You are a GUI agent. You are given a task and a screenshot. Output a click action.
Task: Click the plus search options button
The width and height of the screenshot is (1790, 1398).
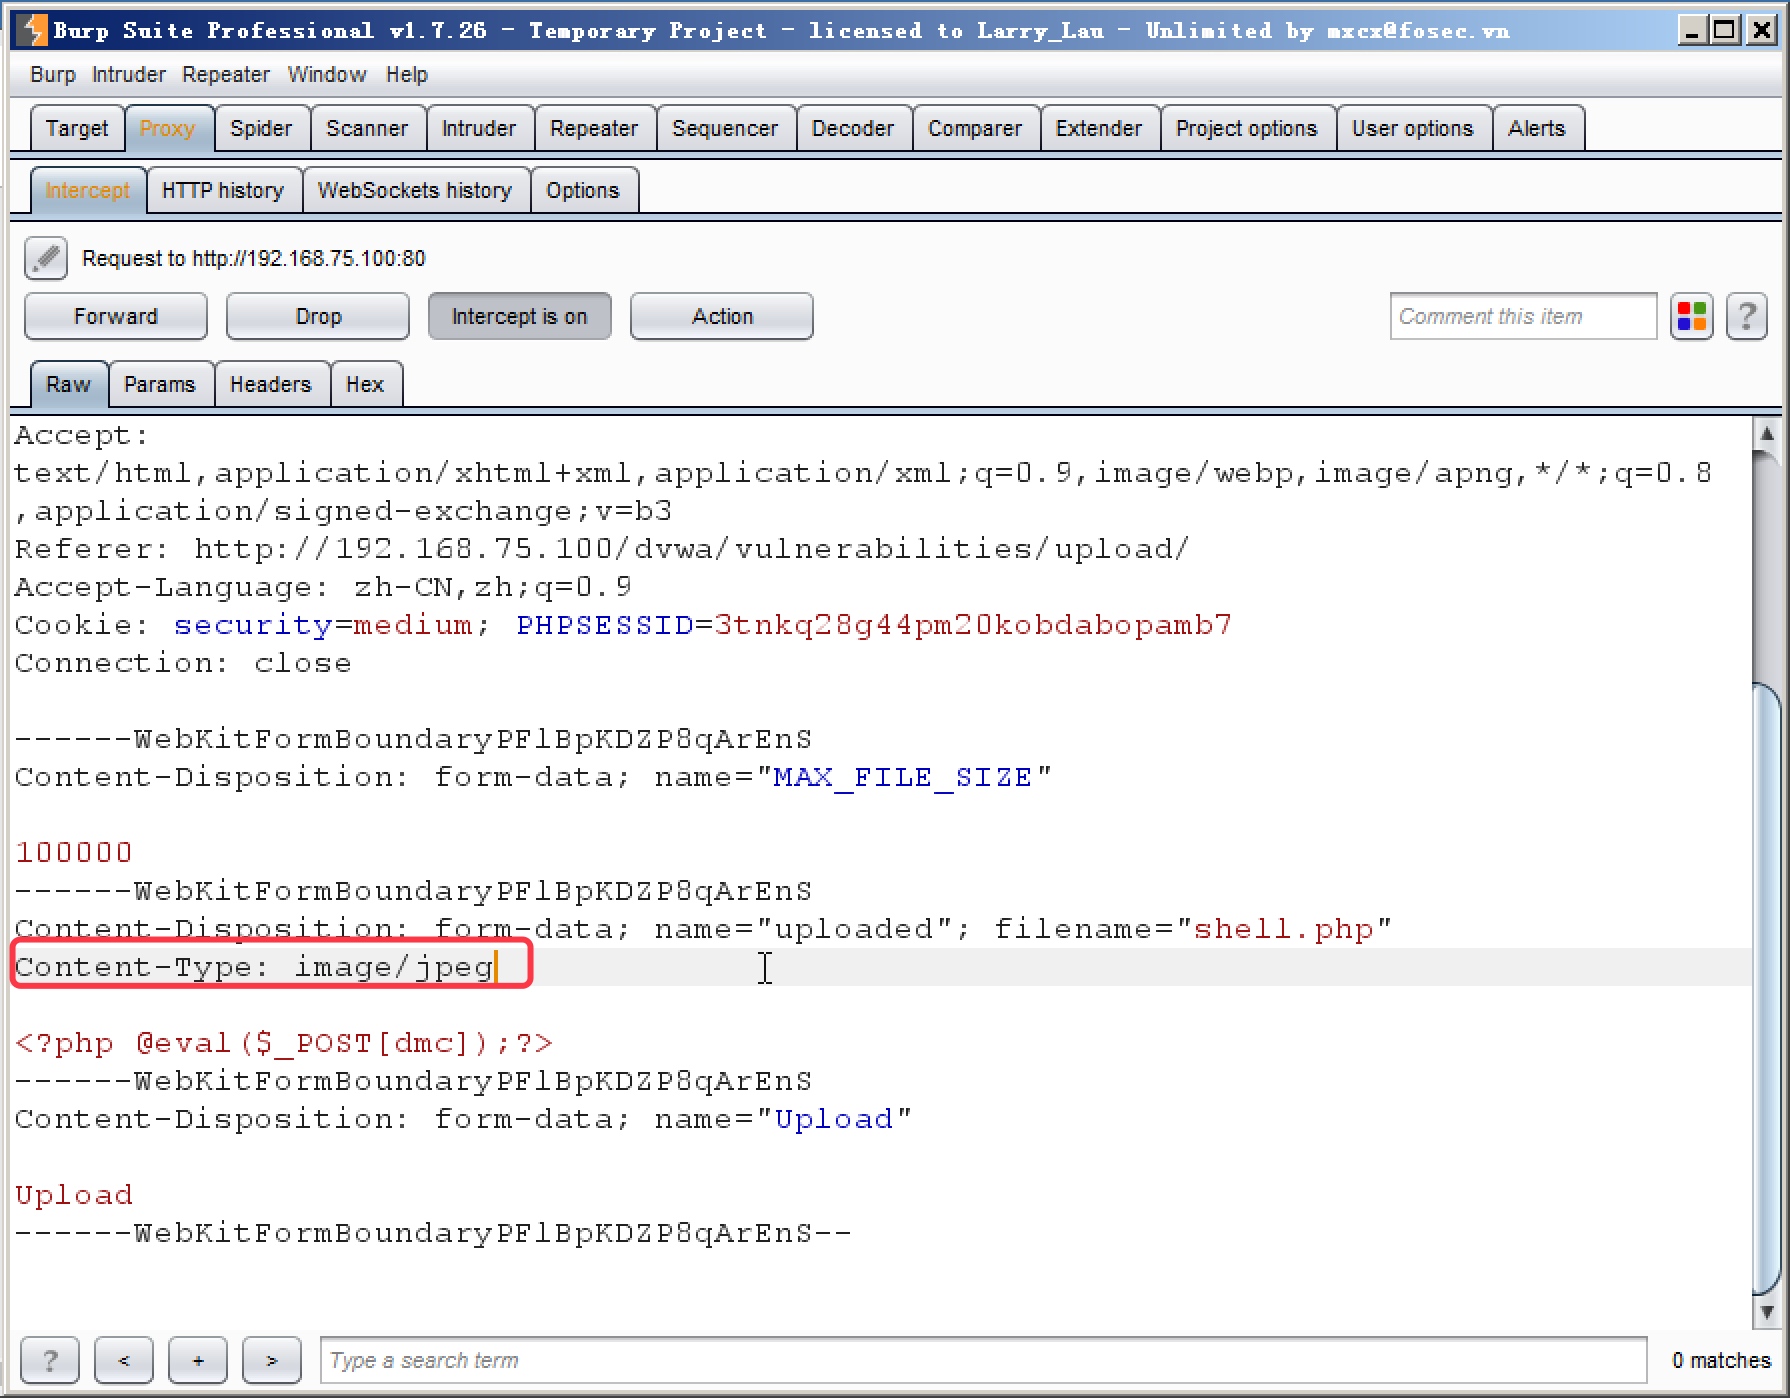[198, 1360]
